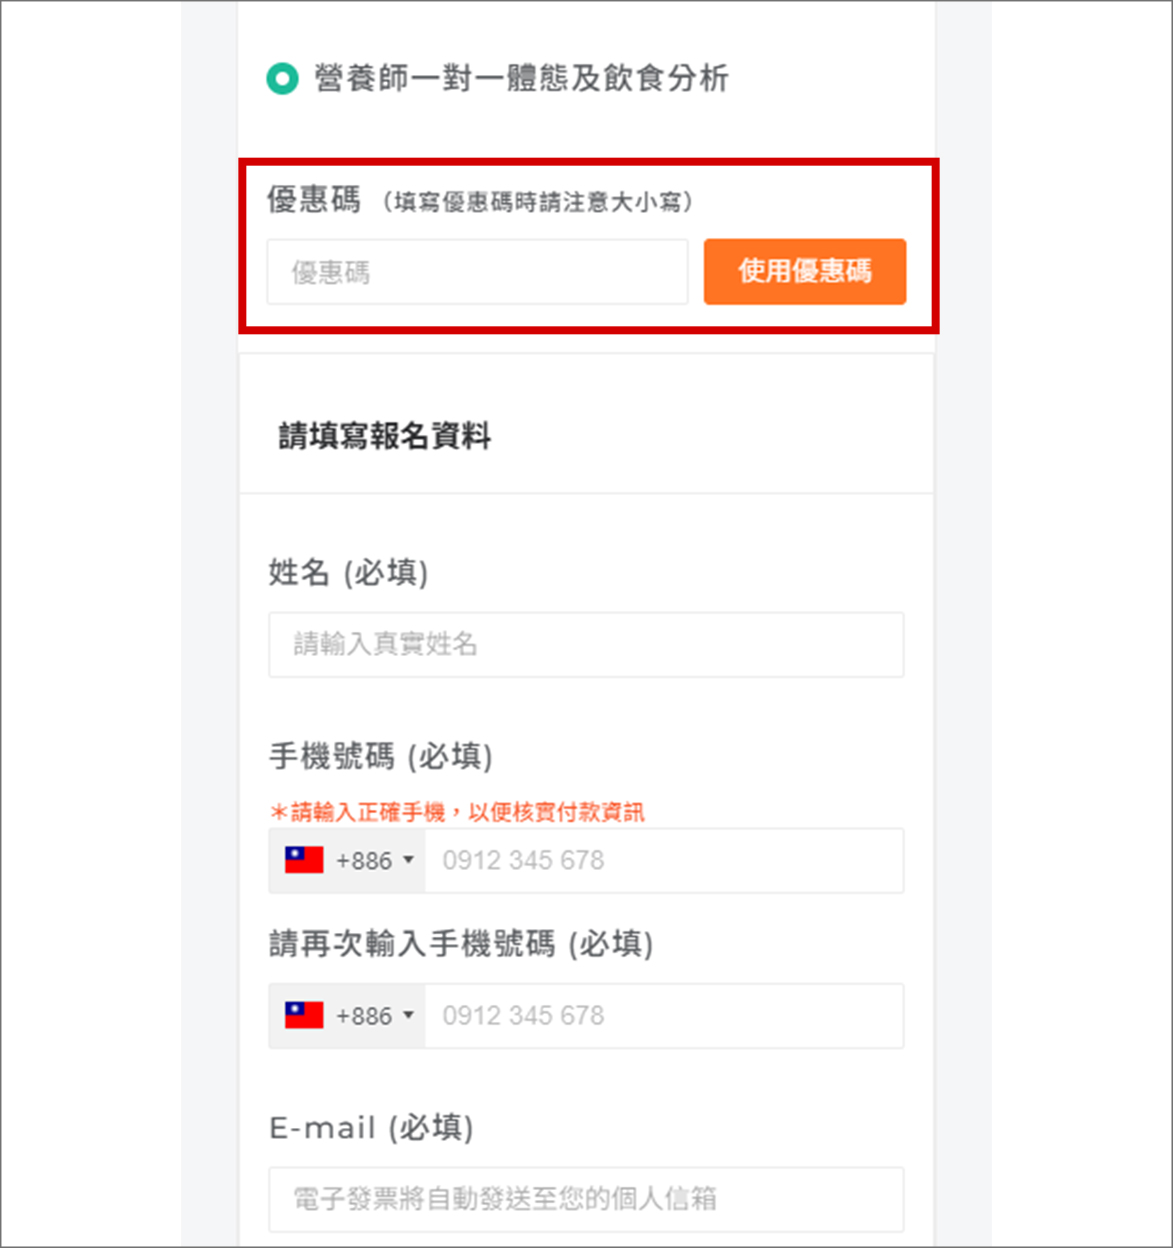
Task: Click the 手機號碼 (必填) field label
Action: (381, 756)
